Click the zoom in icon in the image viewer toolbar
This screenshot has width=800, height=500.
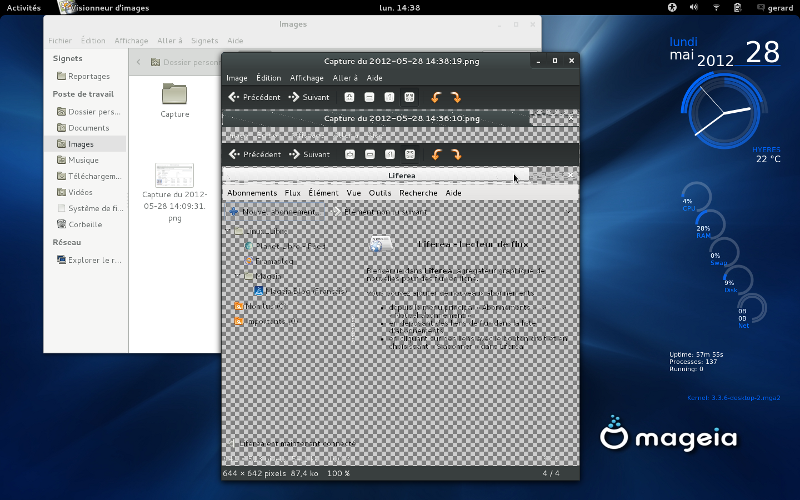pyautogui.click(x=350, y=97)
